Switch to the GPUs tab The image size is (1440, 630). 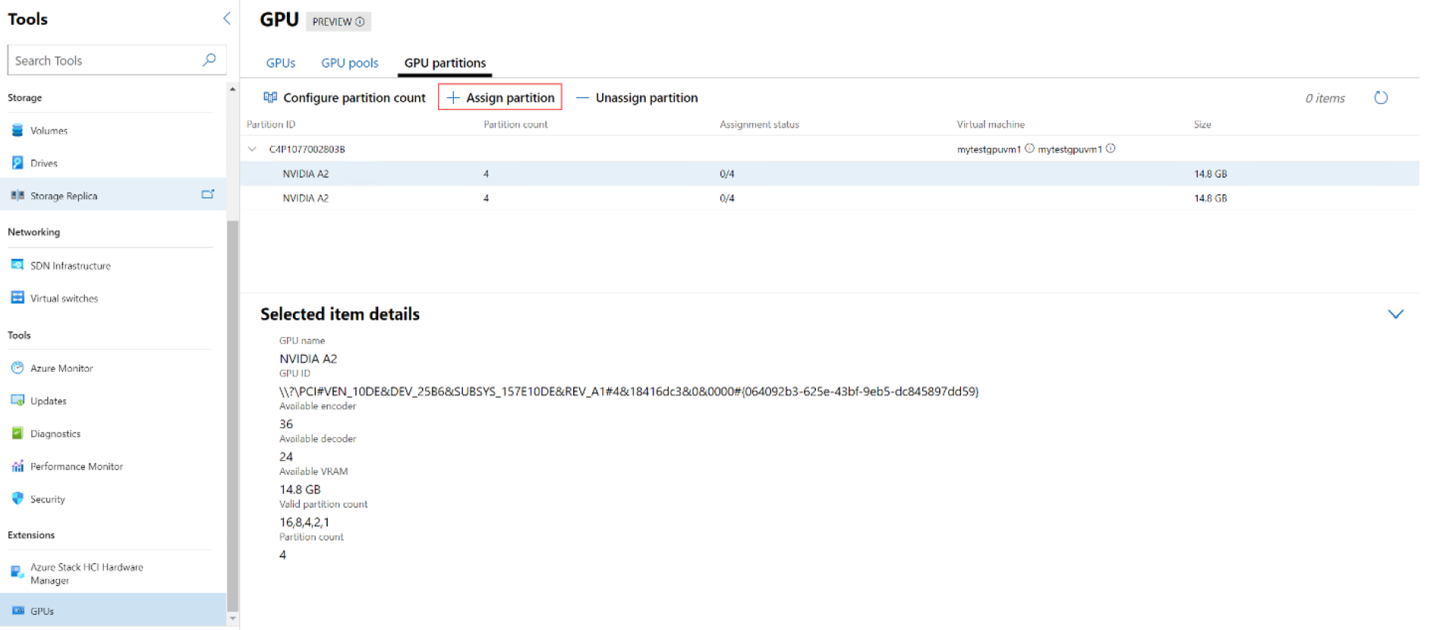(x=280, y=63)
